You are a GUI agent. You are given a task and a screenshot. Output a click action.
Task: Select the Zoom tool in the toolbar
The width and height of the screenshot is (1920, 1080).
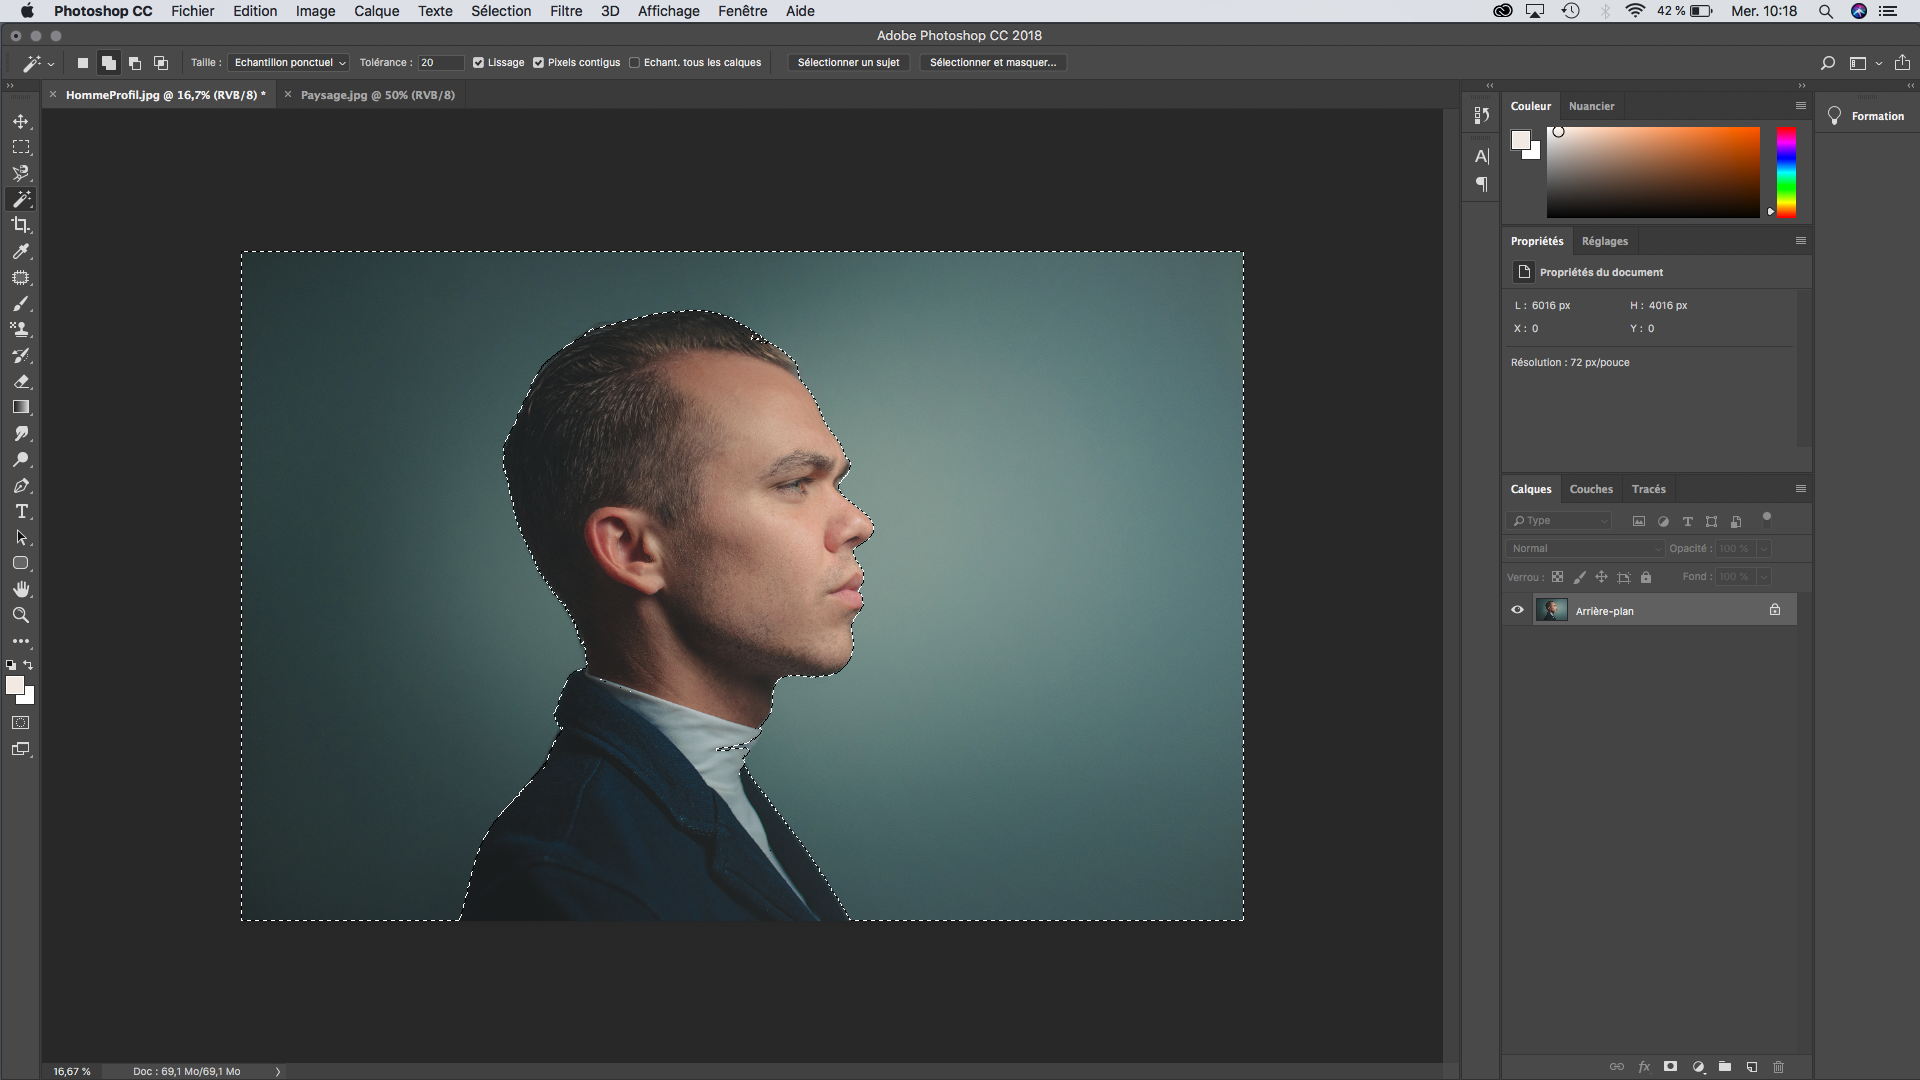pos(21,615)
